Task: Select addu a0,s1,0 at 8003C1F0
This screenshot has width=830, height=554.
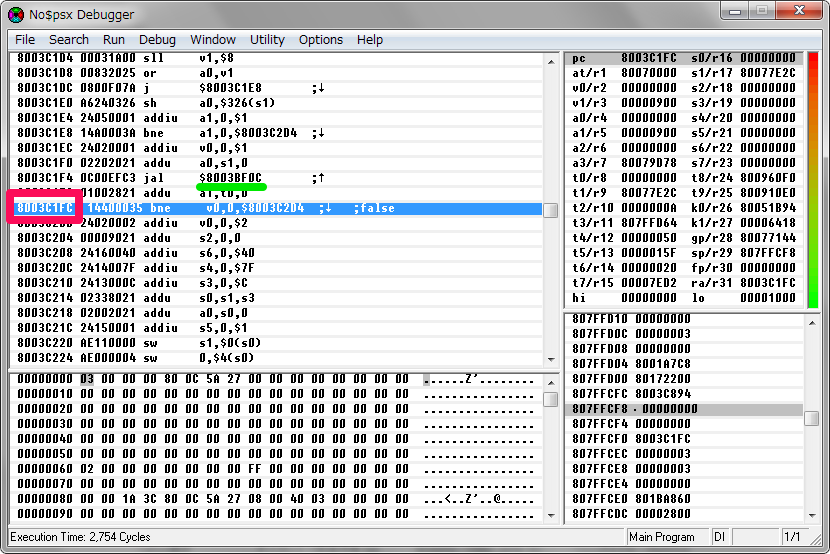Action: click(276, 163)
